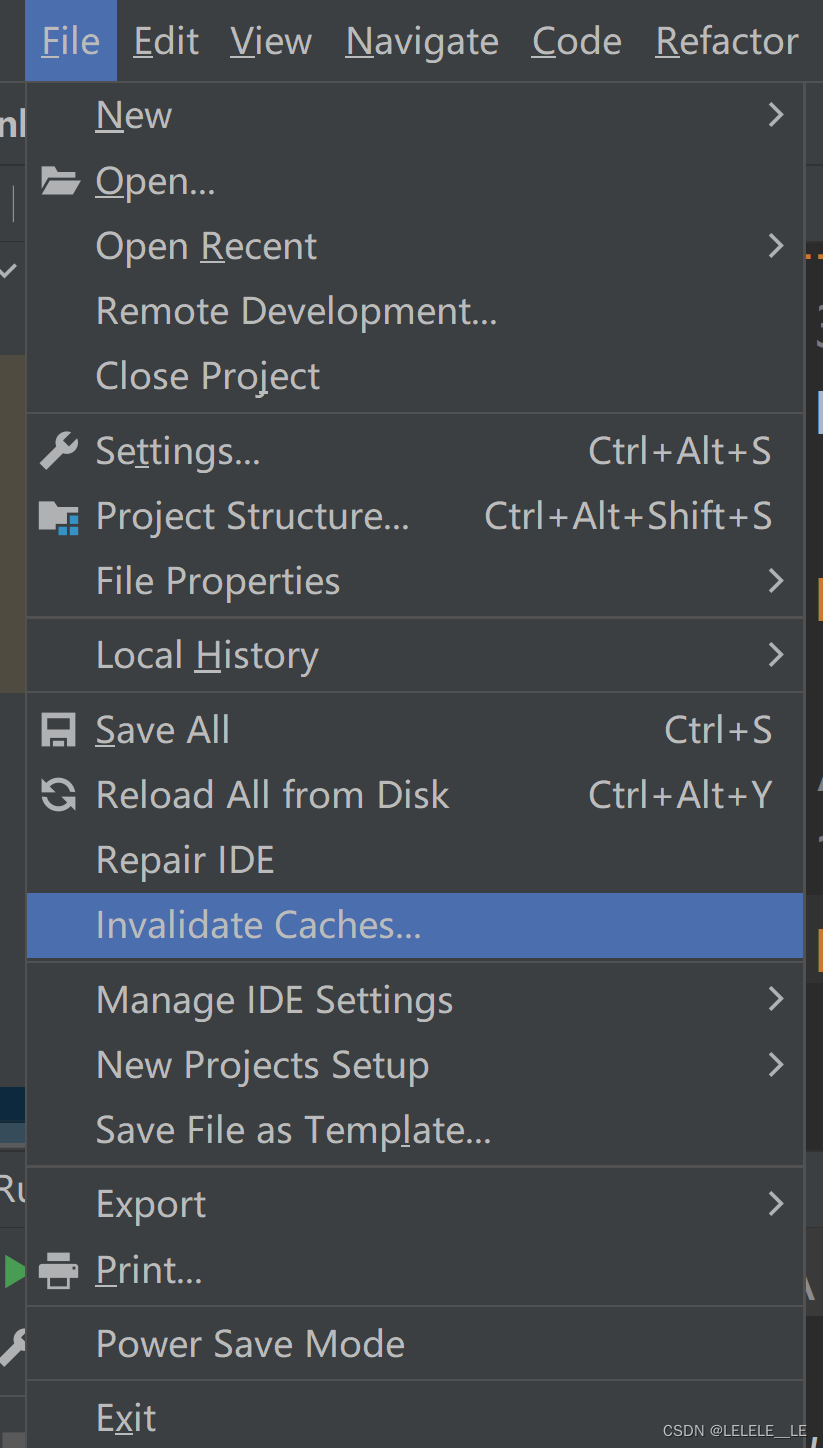Expand Manage IDE Settings submenu
The image size is (823, 1448).
[775, 999]
